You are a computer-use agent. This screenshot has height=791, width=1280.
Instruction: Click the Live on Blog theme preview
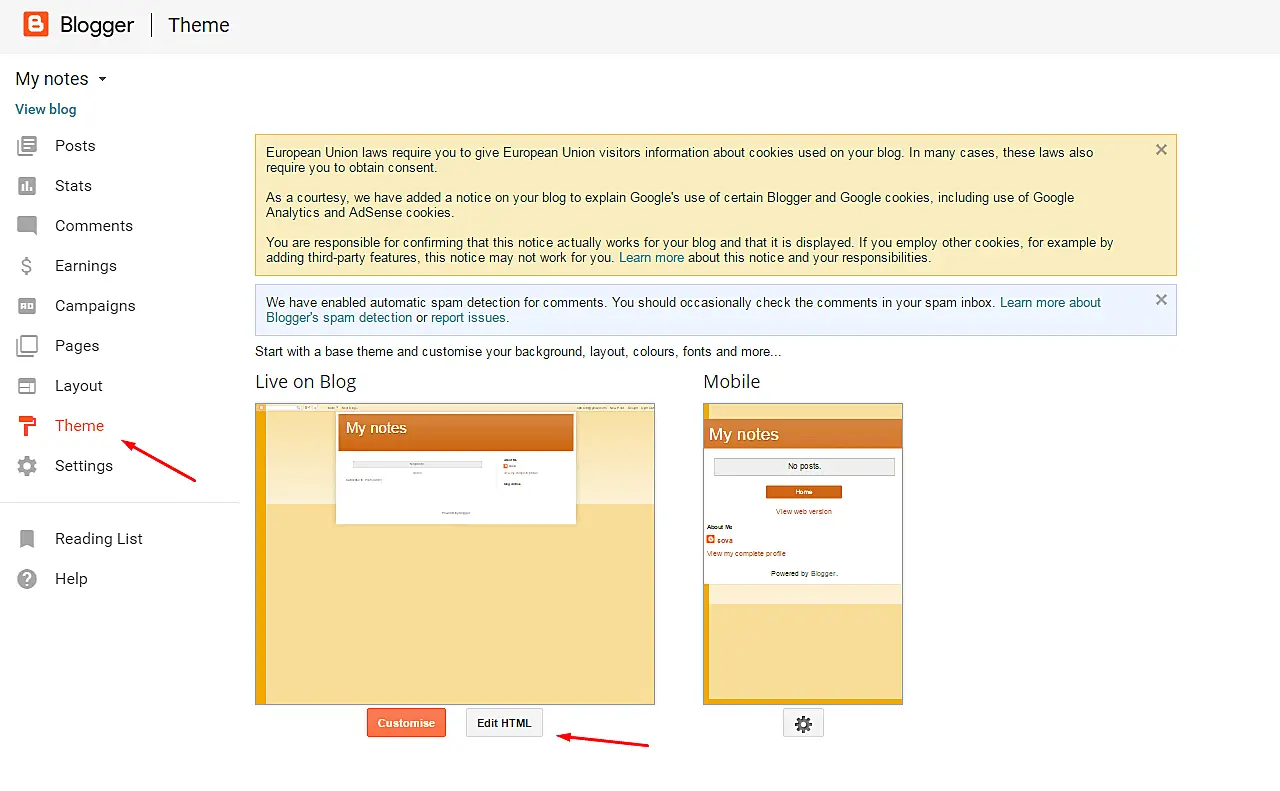(x=455, y=554)
